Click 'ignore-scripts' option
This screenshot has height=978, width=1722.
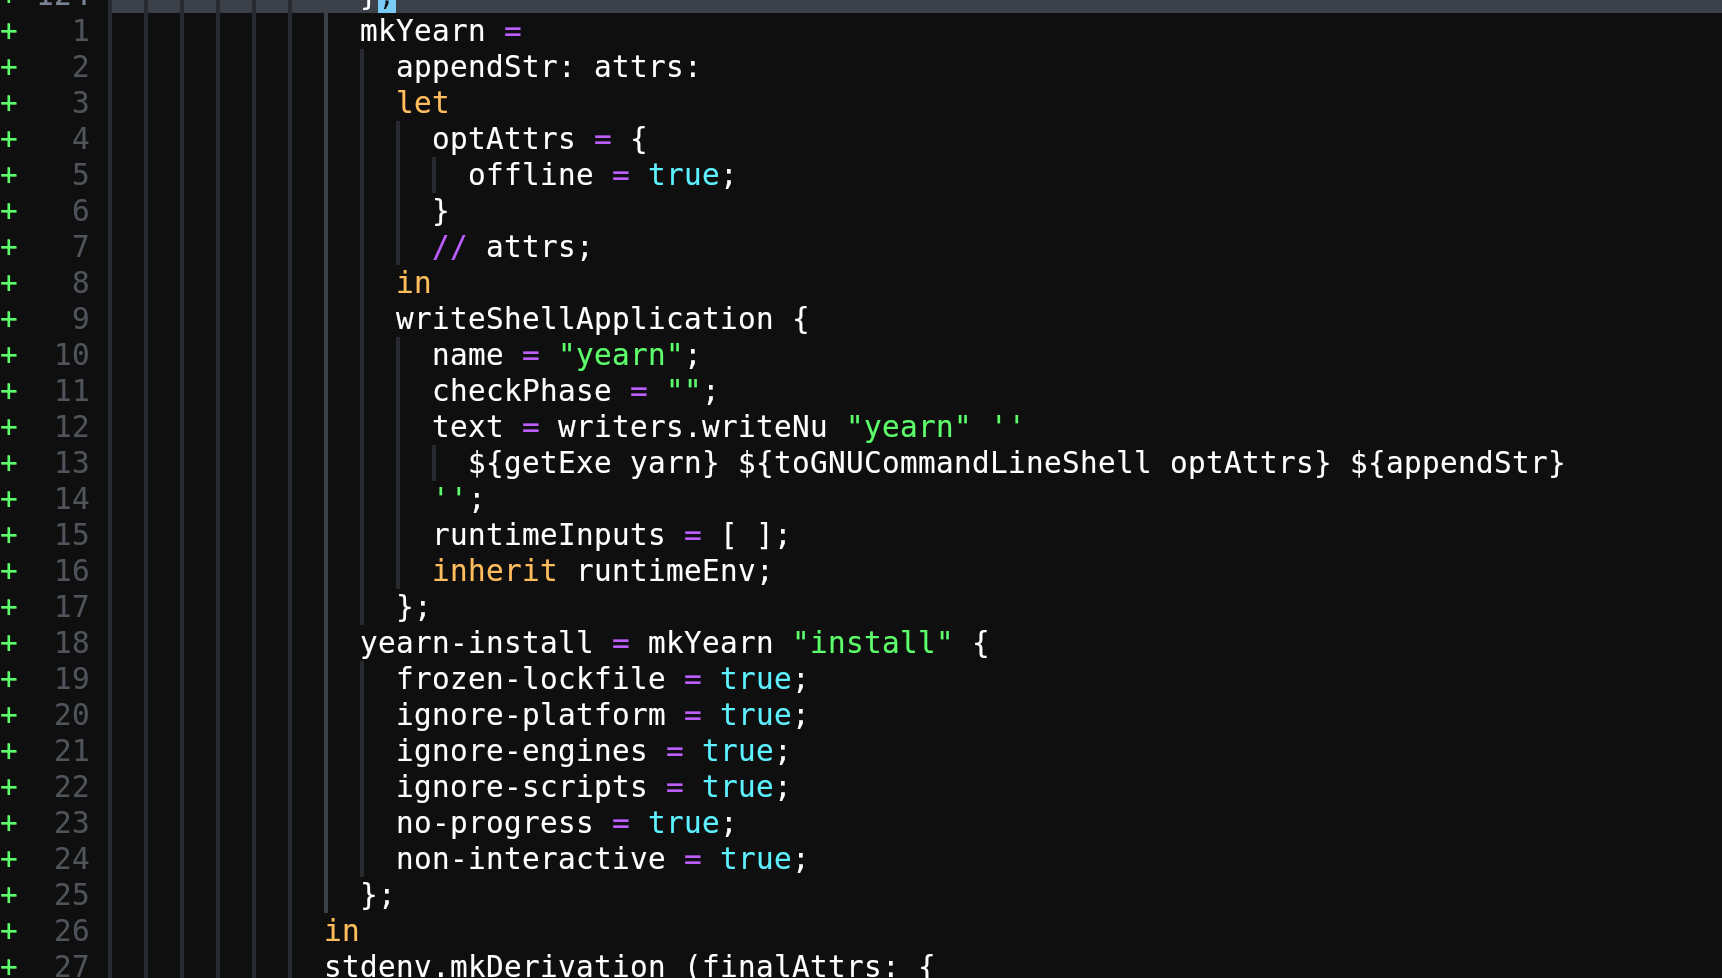click(x=521, y=788)
